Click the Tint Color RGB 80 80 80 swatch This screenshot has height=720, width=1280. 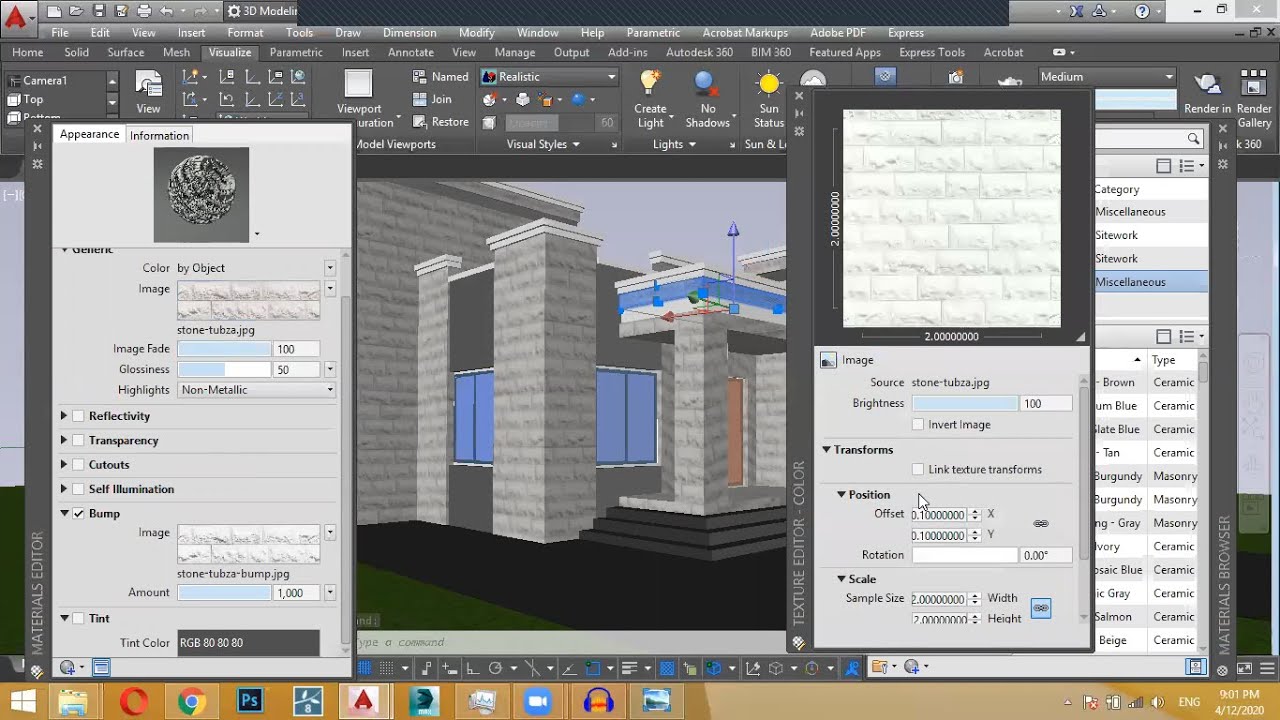coord(248,643)
